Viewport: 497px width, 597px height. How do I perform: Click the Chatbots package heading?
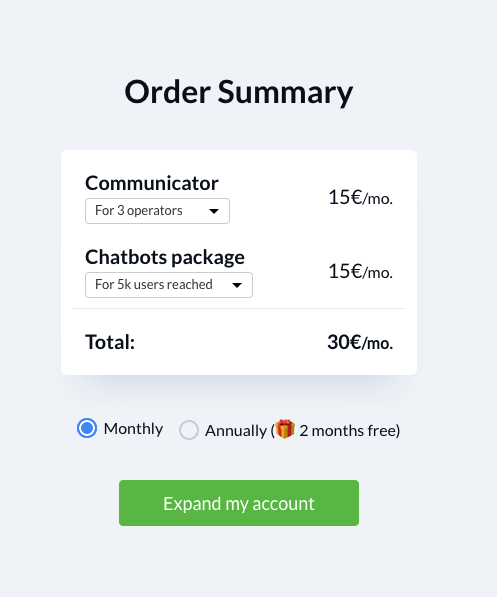point(165,257)
